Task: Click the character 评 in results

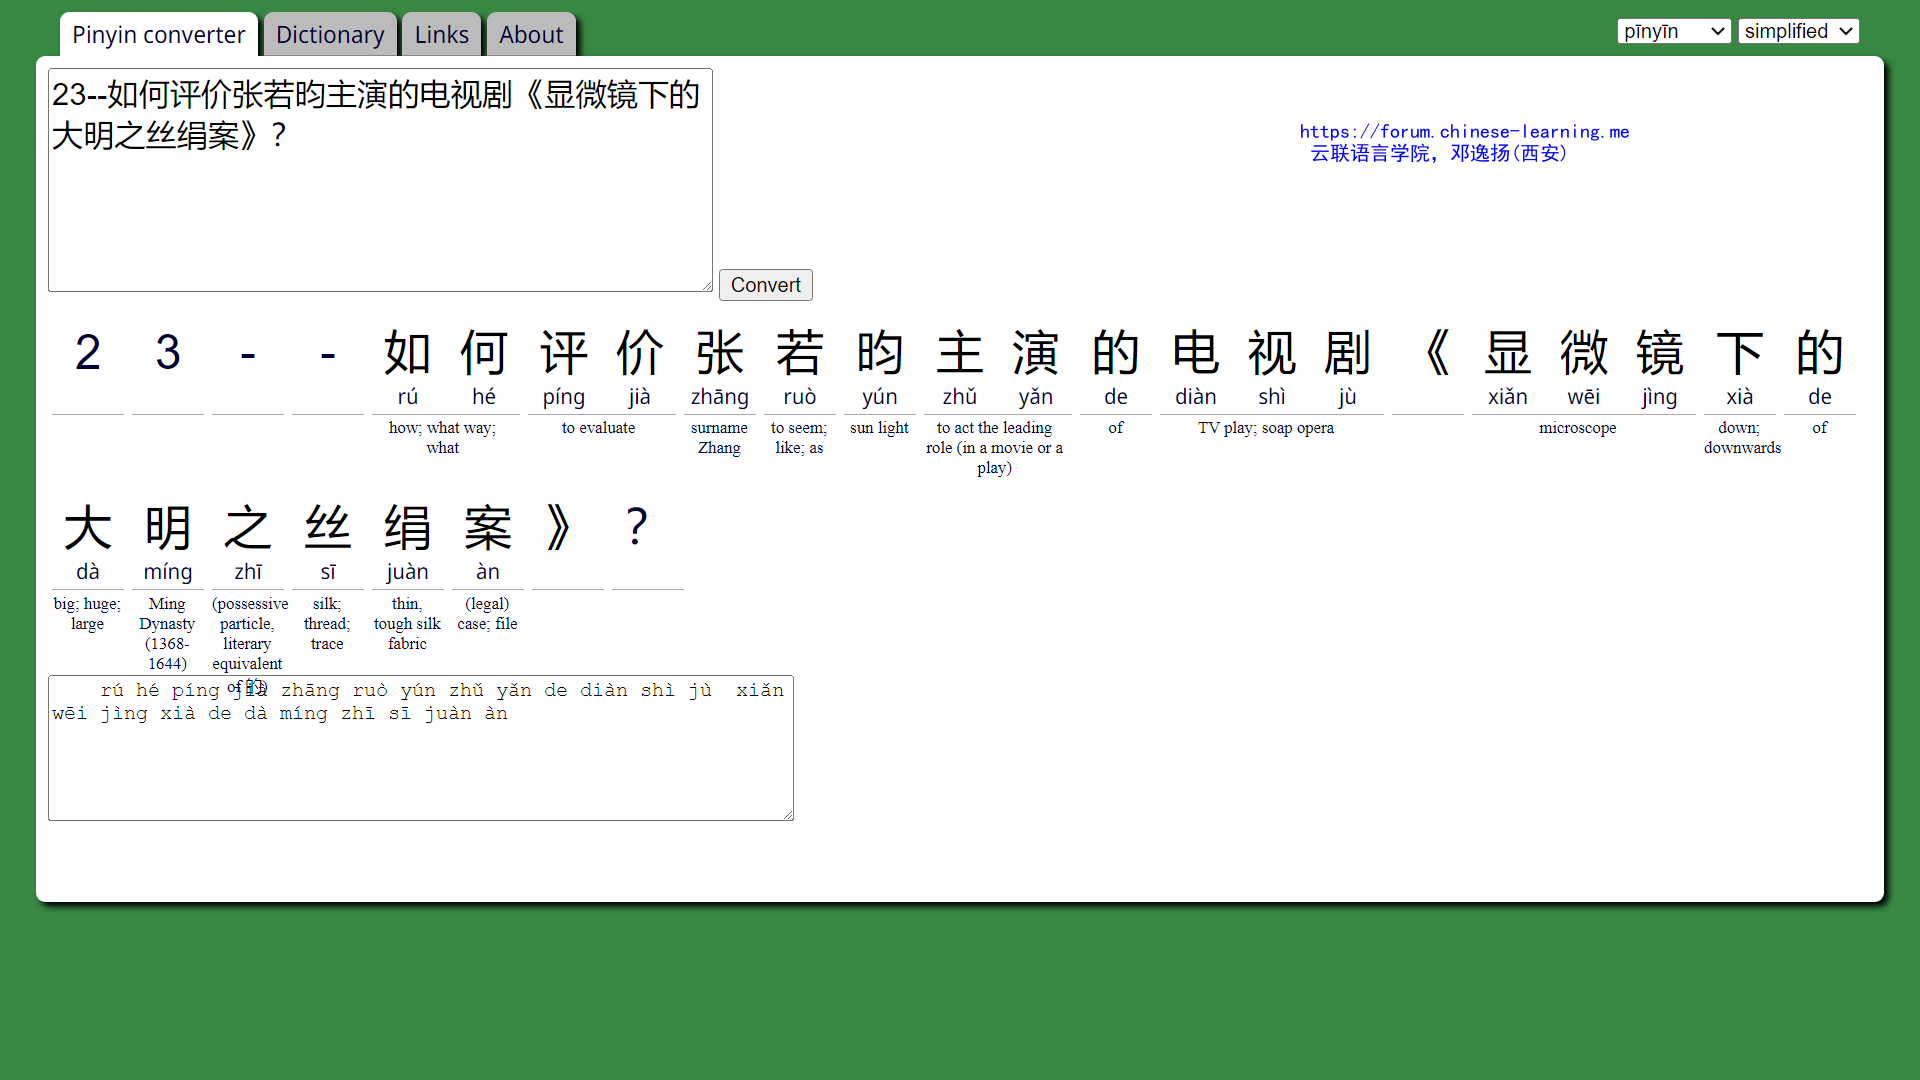Action: click(x=564, y=353)
